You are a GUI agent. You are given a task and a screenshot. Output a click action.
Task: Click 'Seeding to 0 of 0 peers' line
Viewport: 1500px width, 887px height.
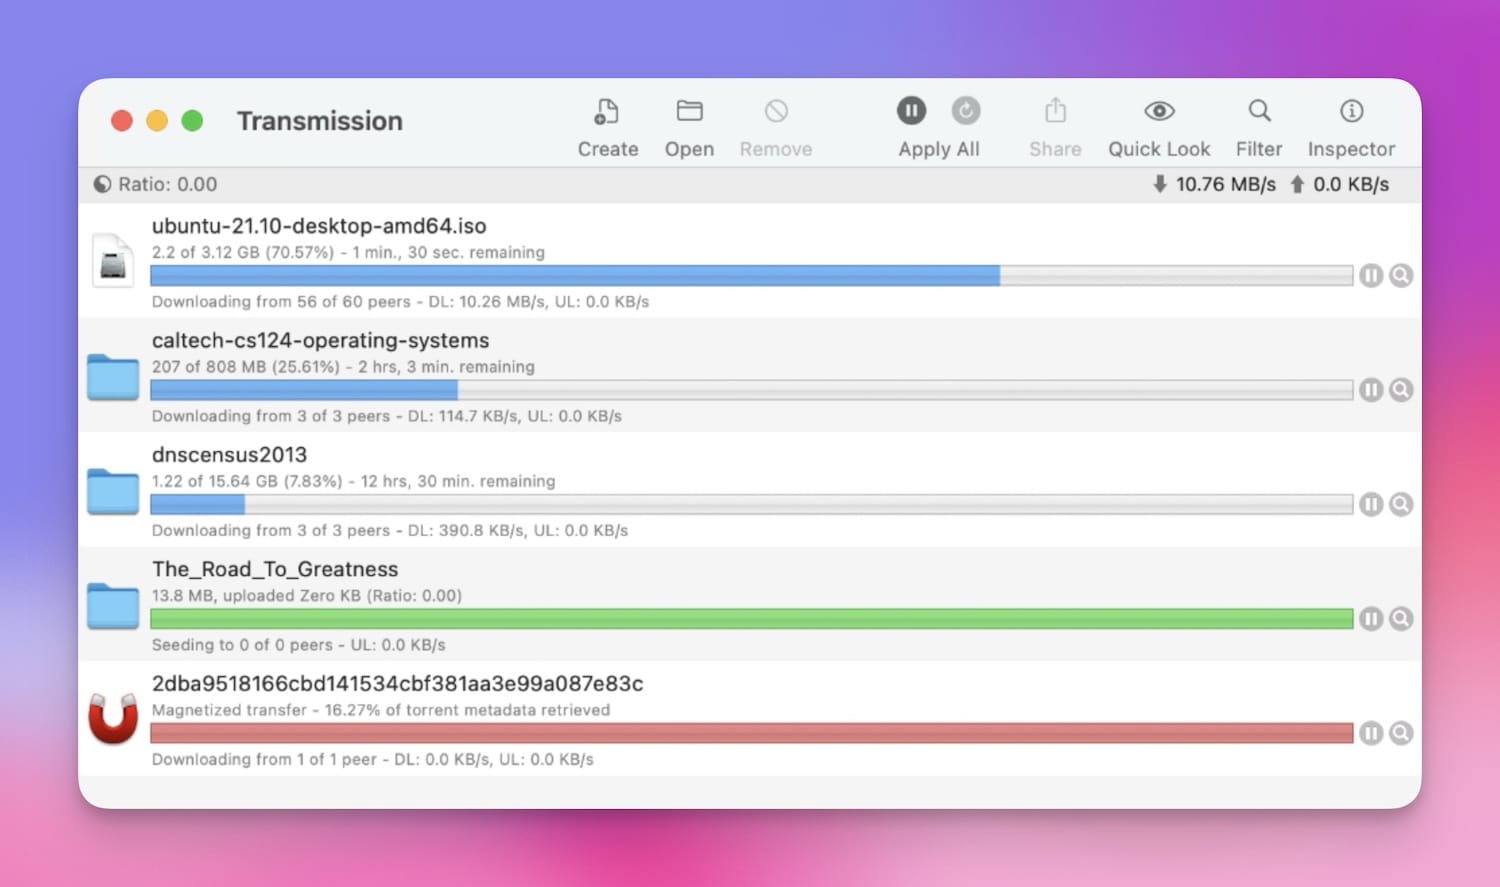pos(298,645)
